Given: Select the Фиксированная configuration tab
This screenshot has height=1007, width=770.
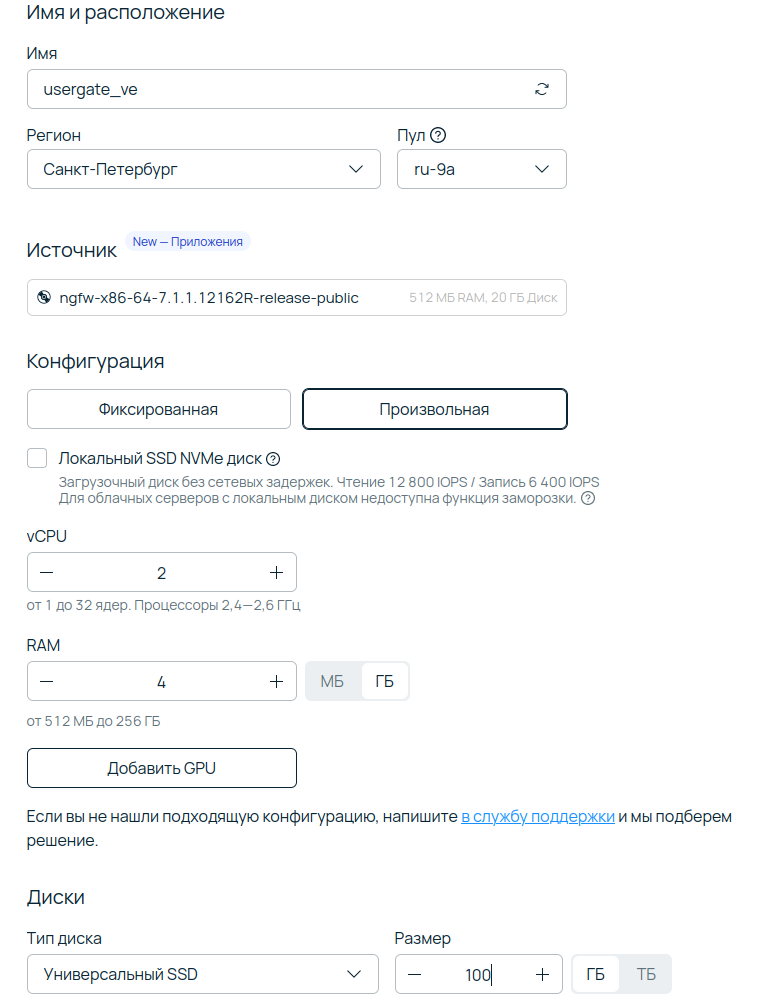Looking at the screenshot, I should pyautogui.click(x=159, y=409).
